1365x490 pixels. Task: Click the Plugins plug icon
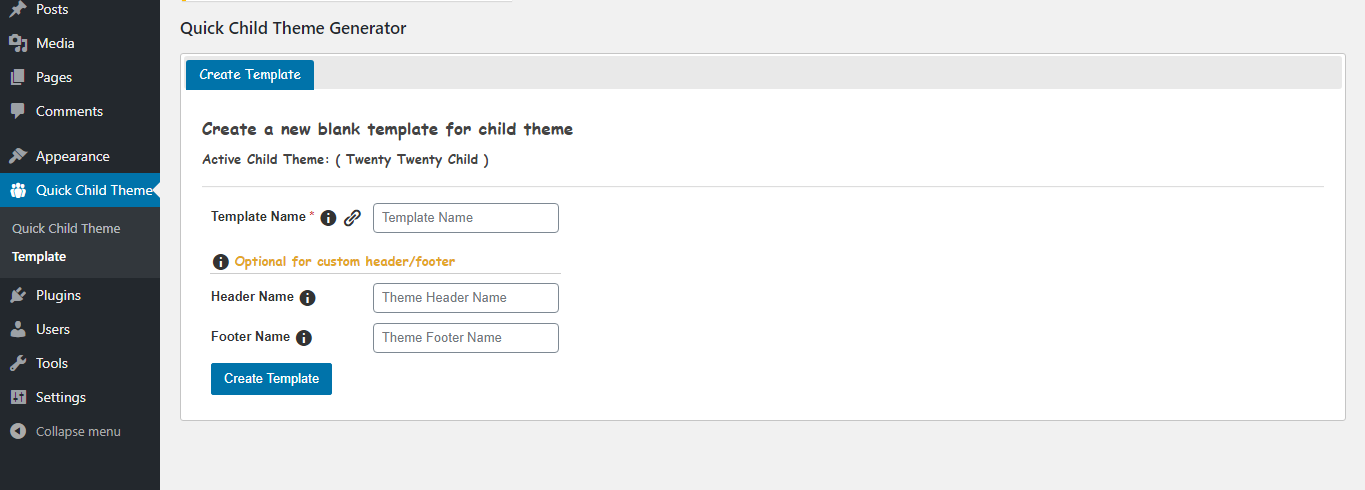click(x=18, y=295)
